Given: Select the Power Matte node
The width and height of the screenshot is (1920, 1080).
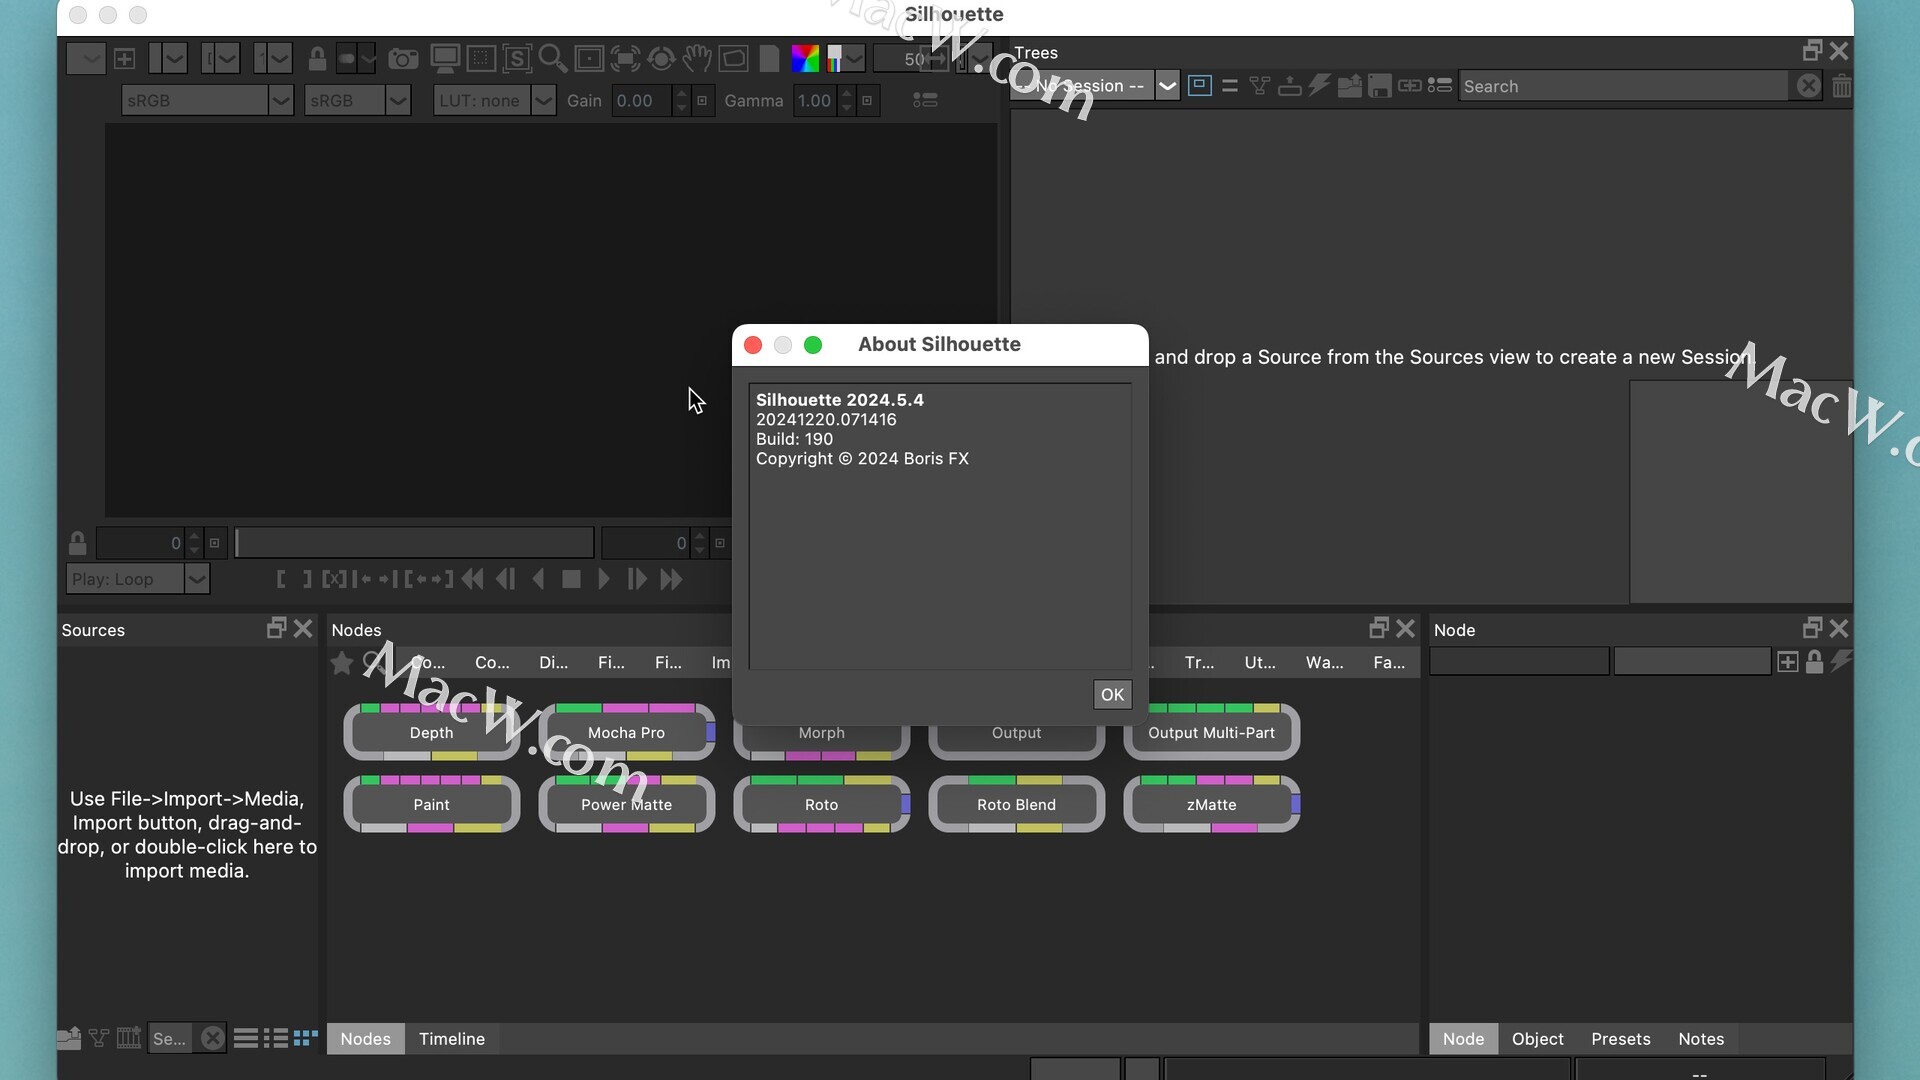Looking at the screenshot, I should (627, 804).
